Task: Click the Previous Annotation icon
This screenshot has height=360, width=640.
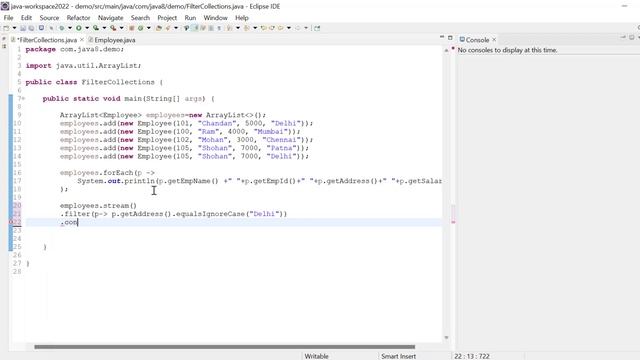Action: coord(247,28)
